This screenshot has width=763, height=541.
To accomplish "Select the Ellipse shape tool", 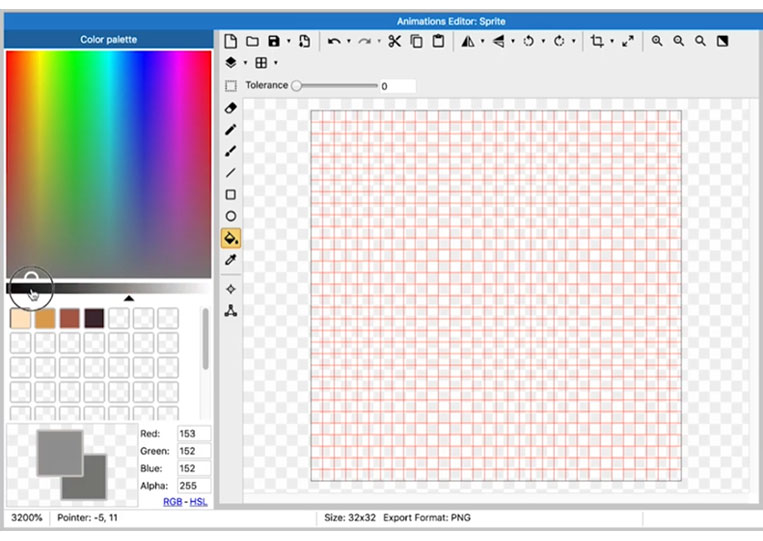I will [x=231, y=216].
